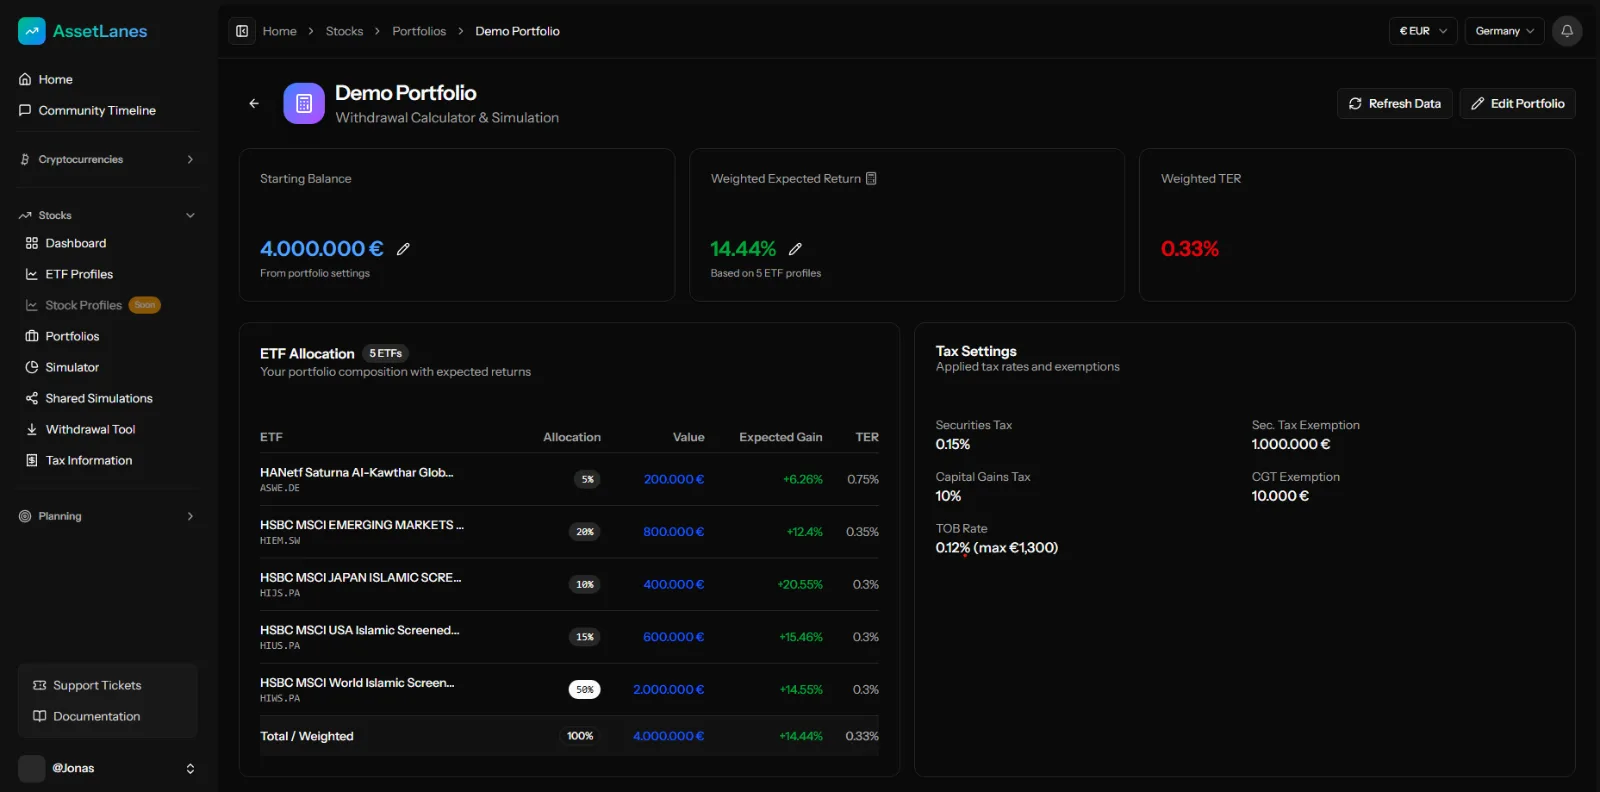
Task: Open the Germany country dropdown
Action: pos(1505,31)
